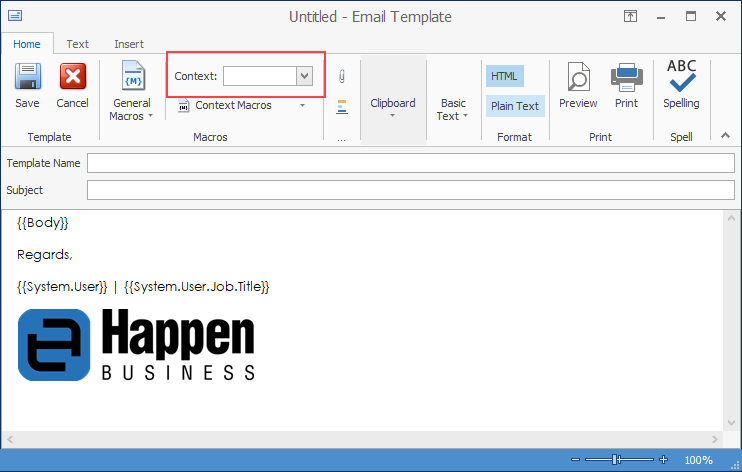Click the {{System.User.Job.Title}} macro
This screenshot has height=472, width=742.
click(196, 286)
